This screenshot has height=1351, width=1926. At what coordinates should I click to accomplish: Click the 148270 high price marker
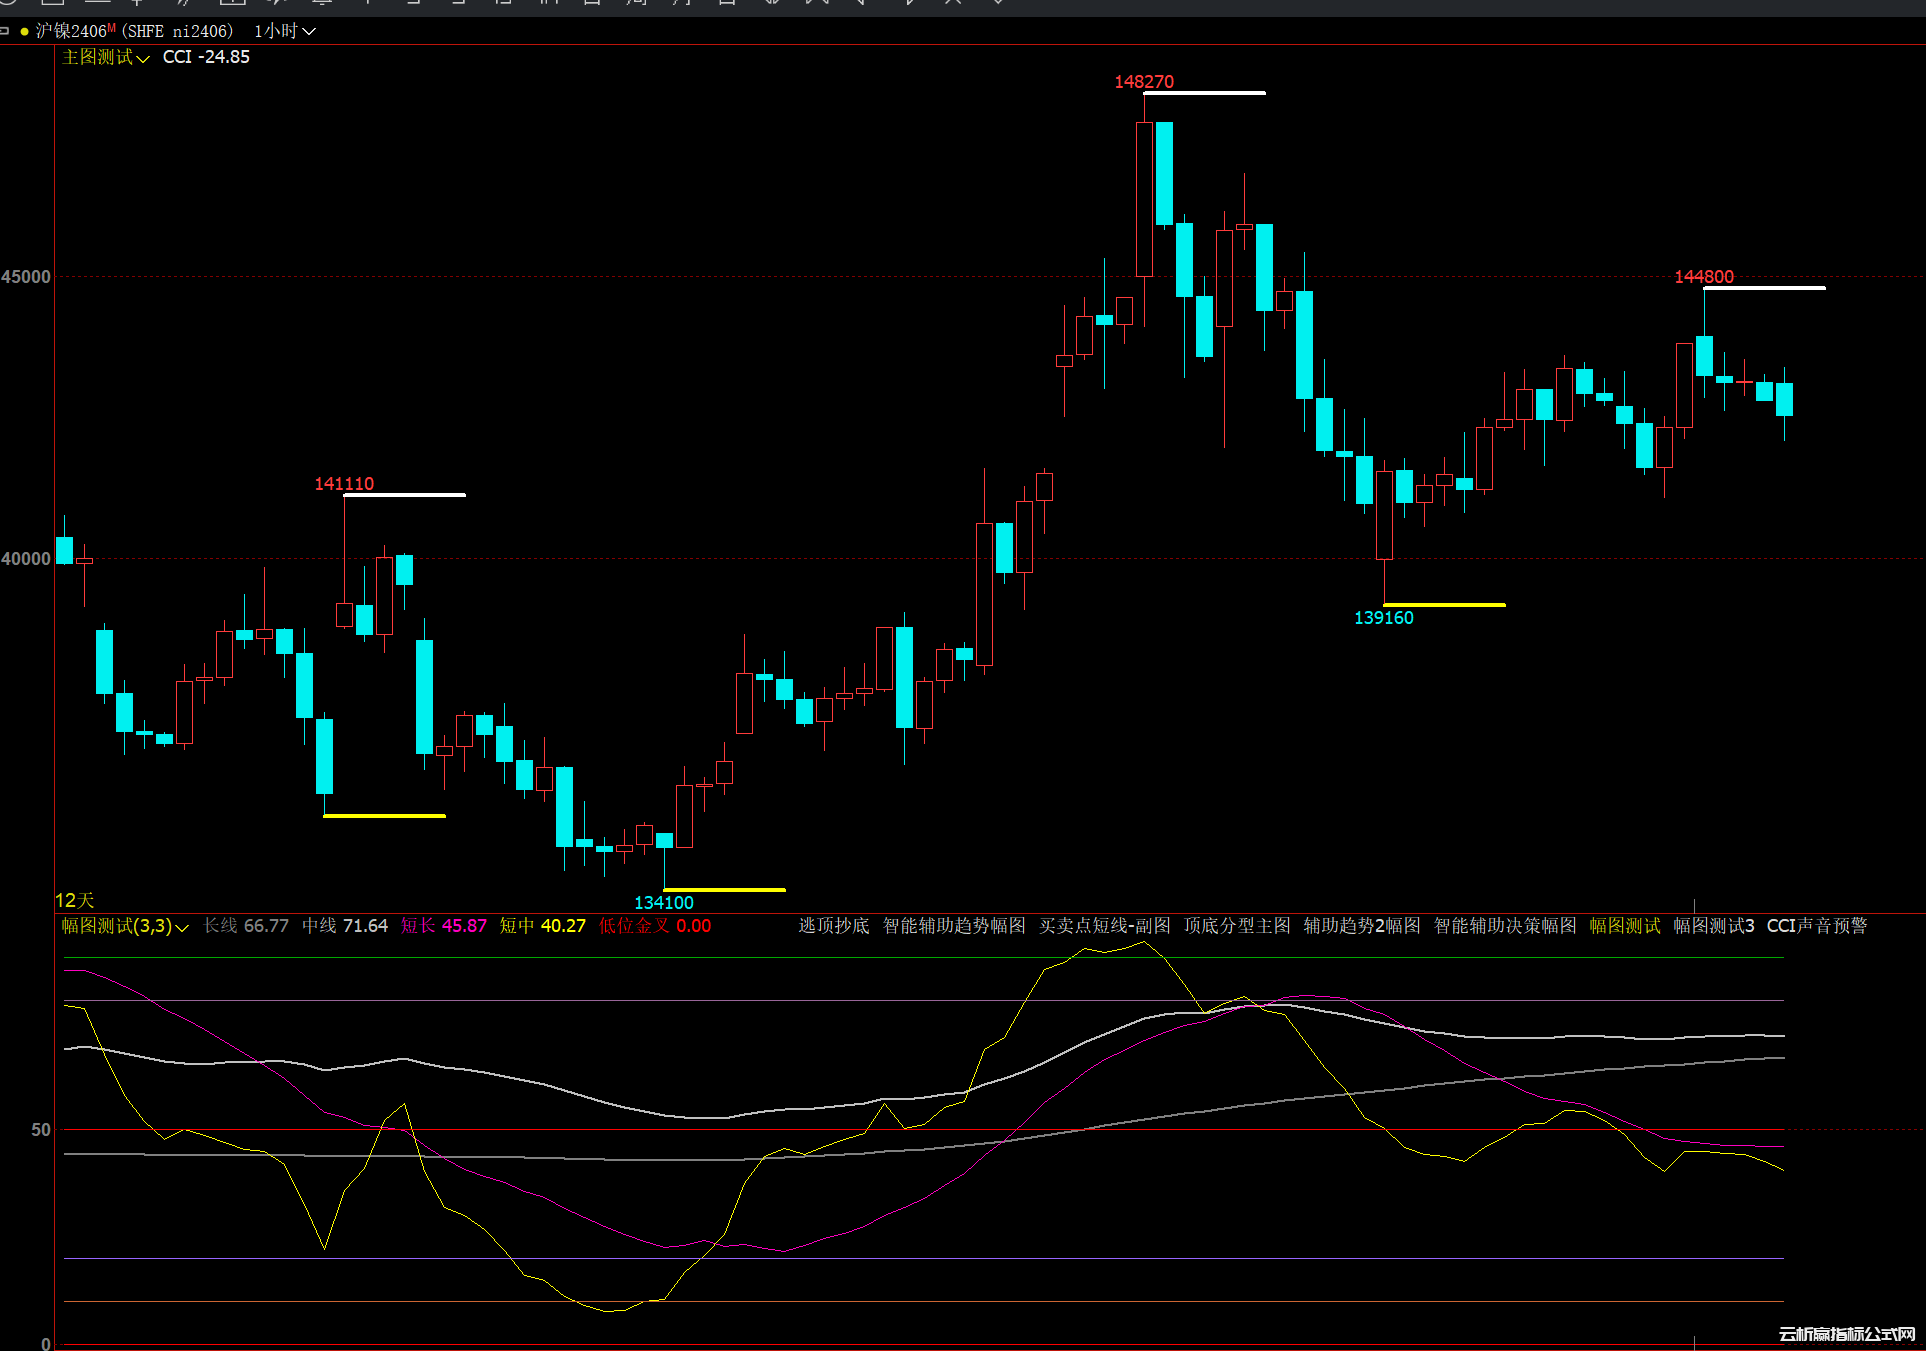coord(1144,82)
